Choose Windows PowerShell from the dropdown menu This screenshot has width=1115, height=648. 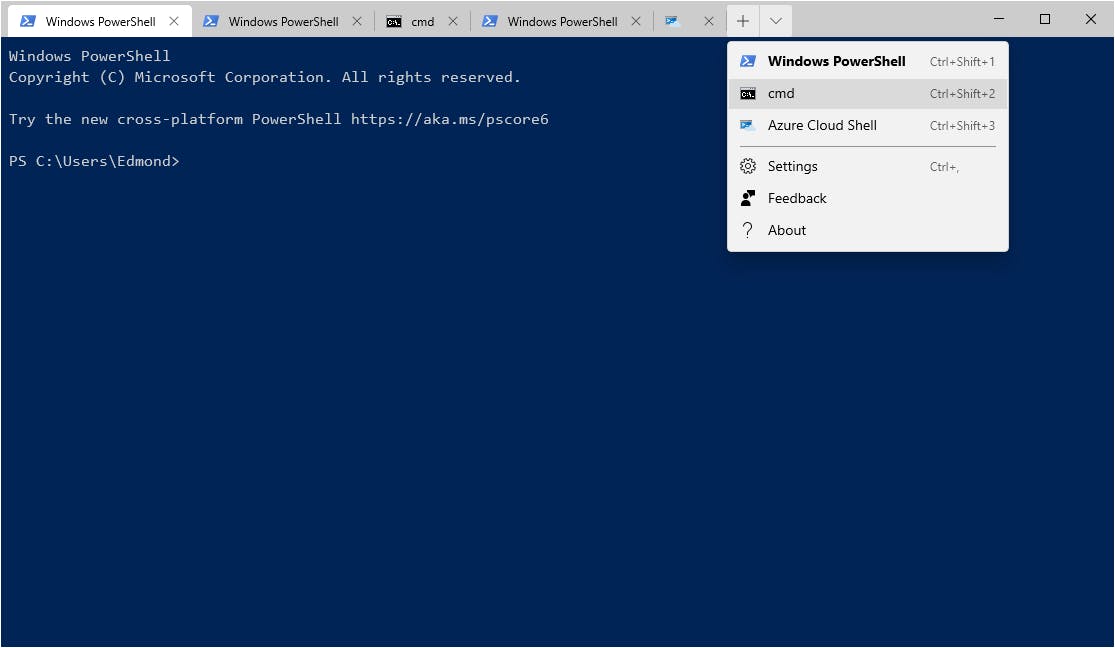(868, 61)
